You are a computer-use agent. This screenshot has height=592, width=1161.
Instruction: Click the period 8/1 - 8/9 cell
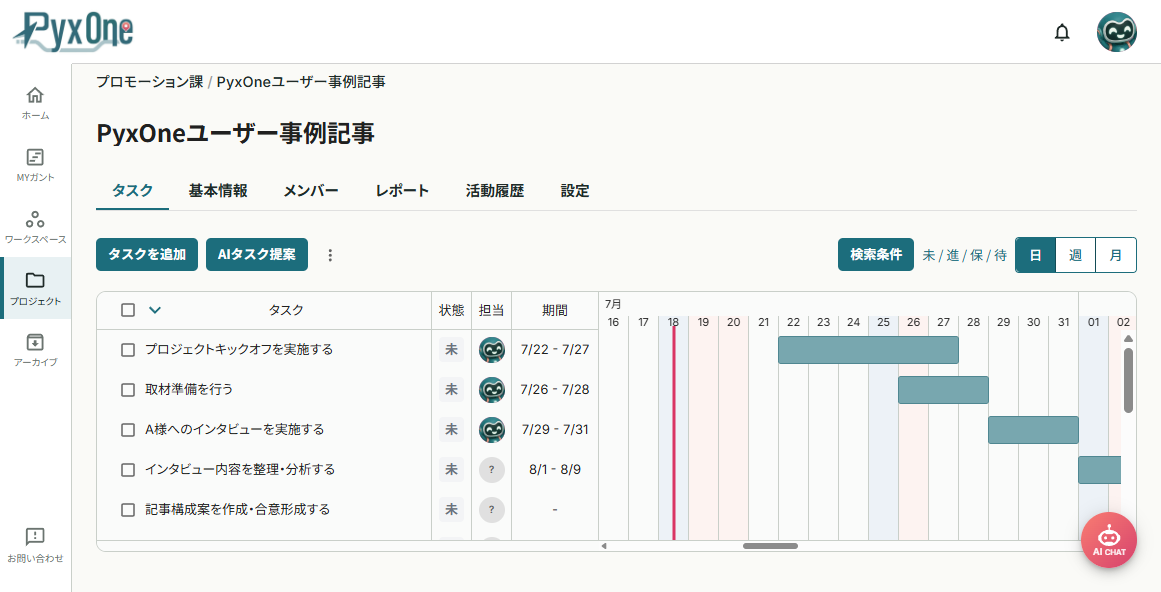pos(555,470)
